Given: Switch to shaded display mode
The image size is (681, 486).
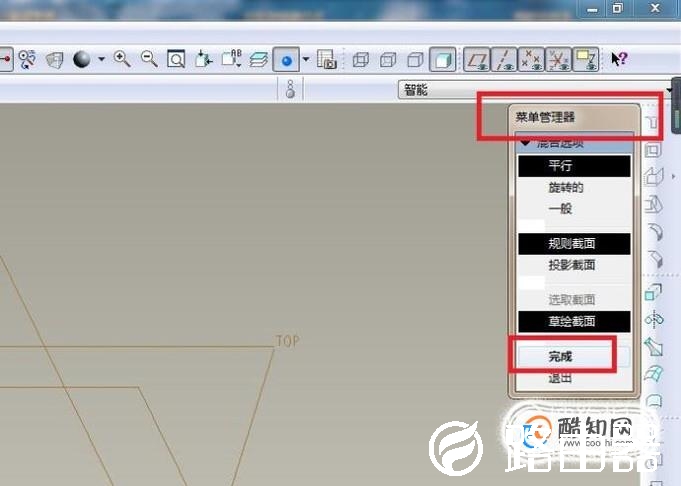Looking at the screenshot, I should [x=443, y=60].
